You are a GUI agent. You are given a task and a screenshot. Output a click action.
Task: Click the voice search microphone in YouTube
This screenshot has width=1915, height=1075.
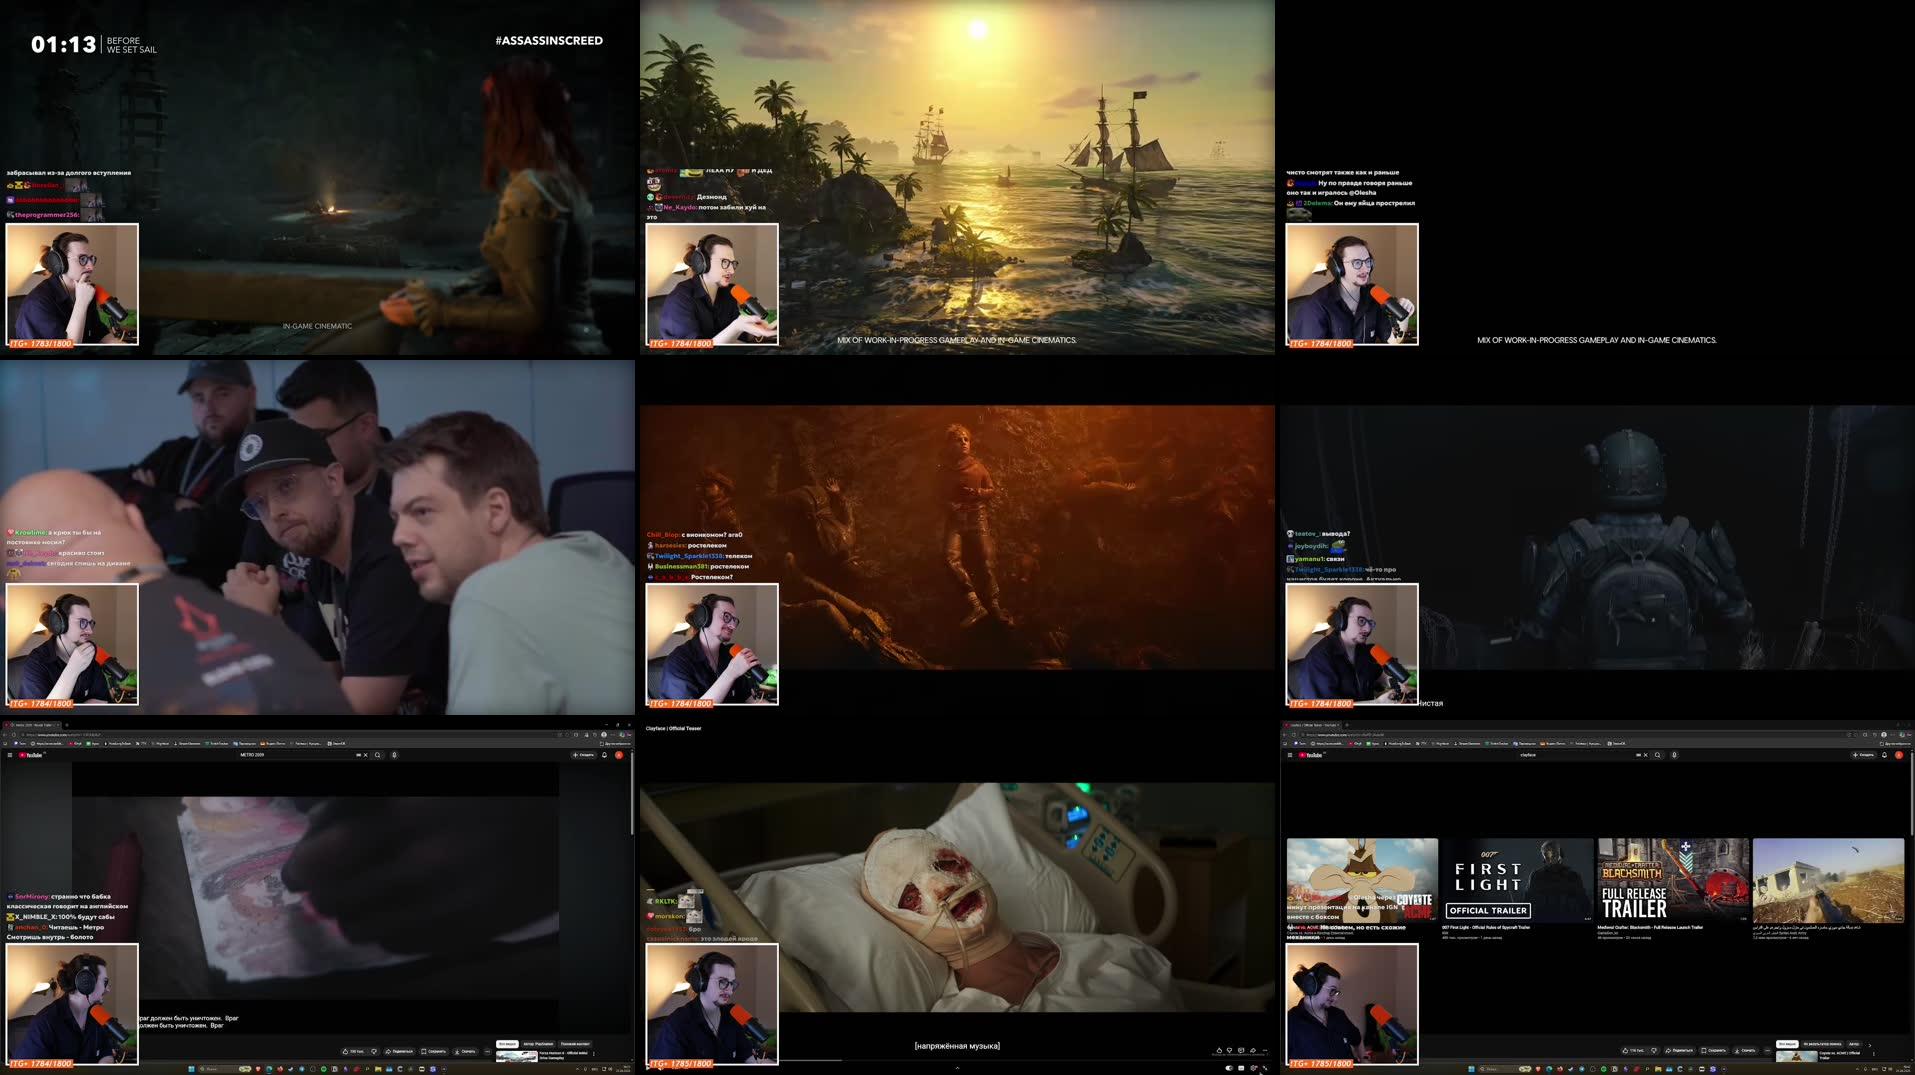pyautogui.click(x=394, y=756)
